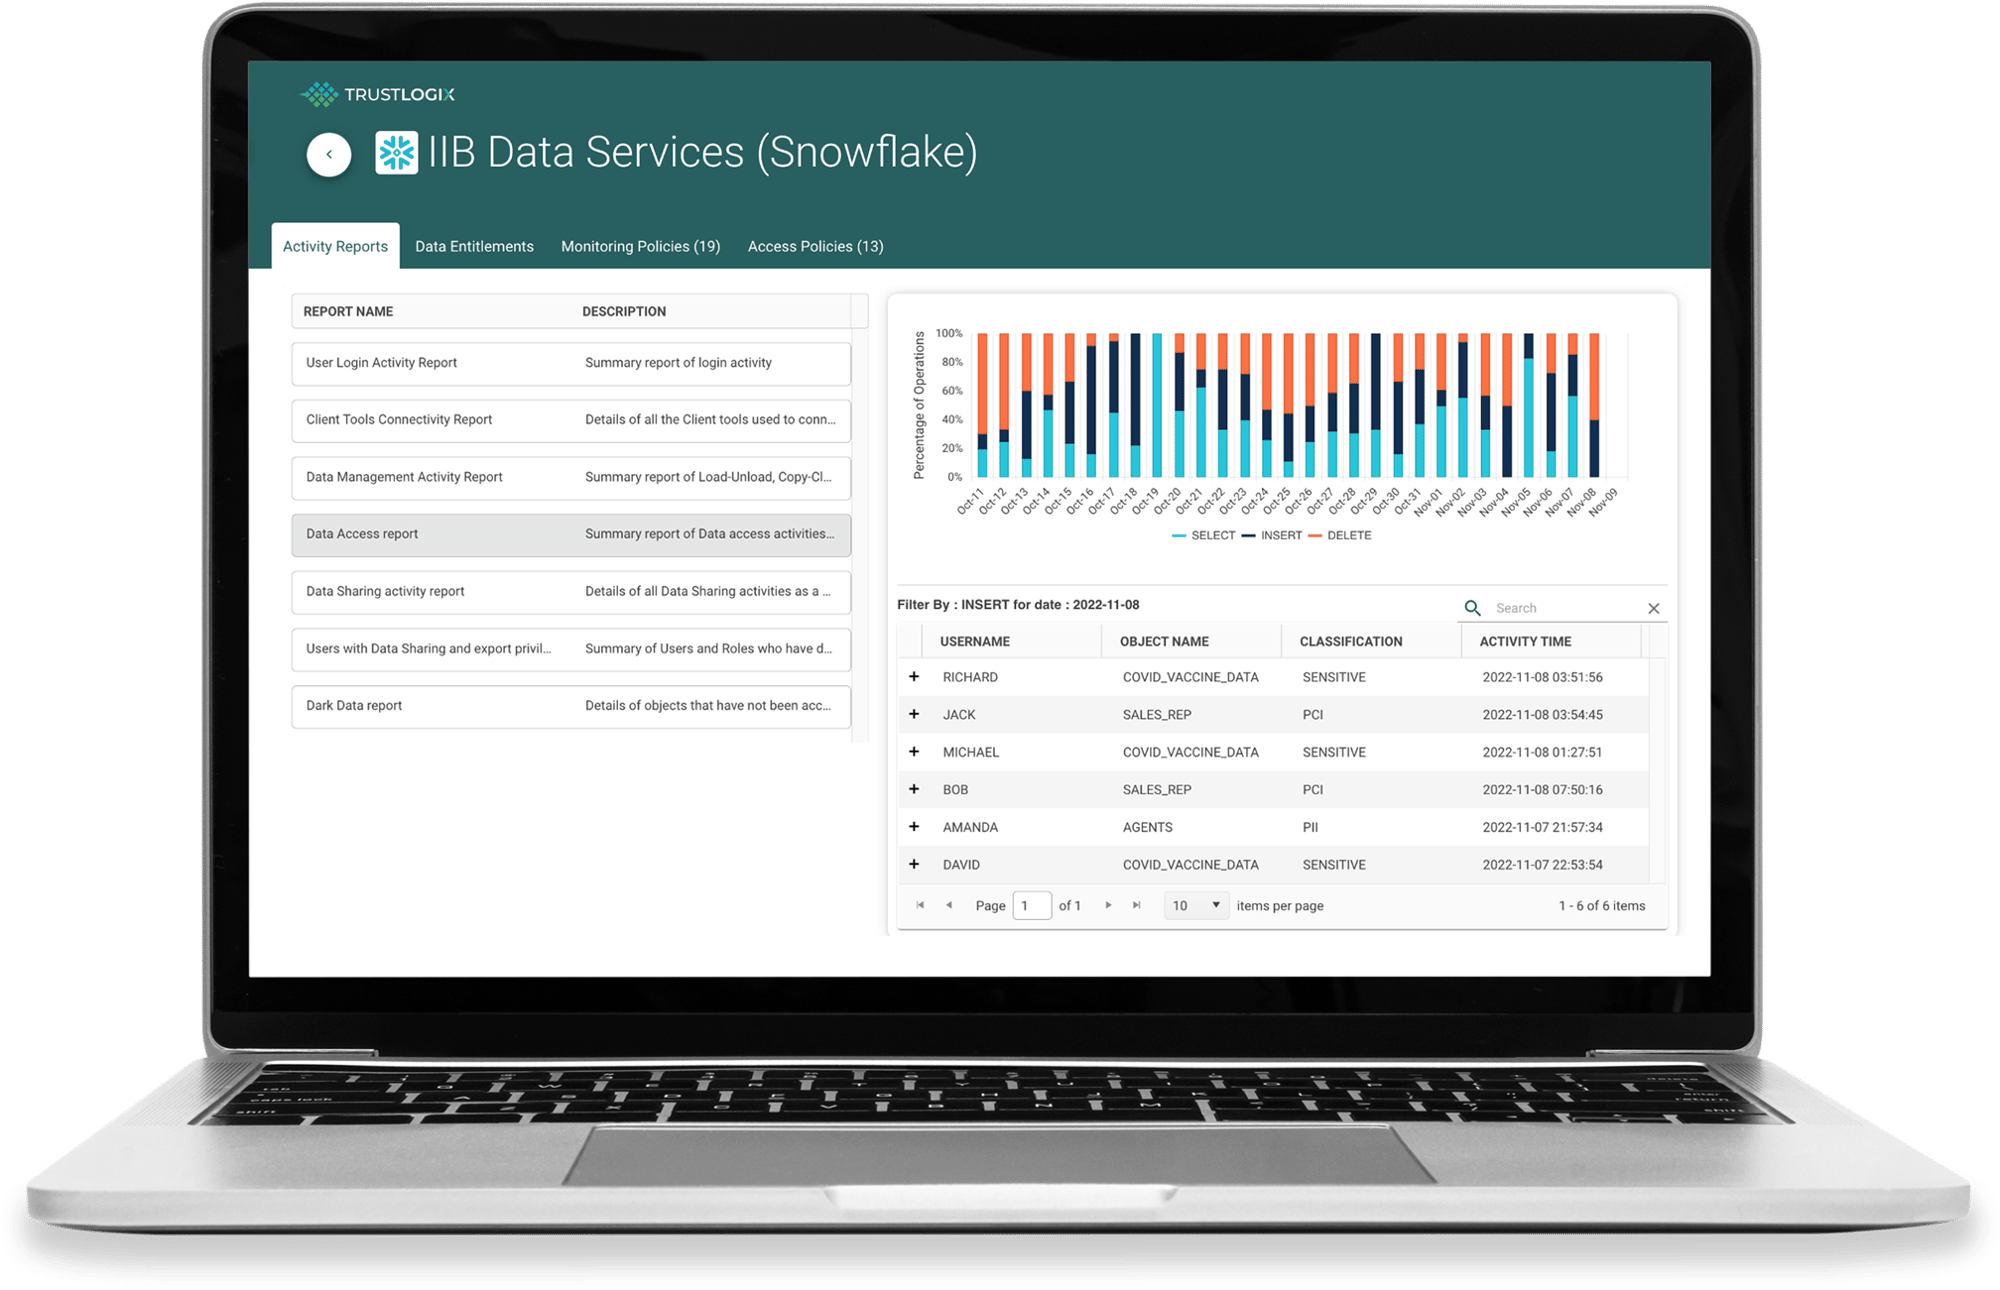Click the Oct-19 bar in chart
This screenshot has height=1290, width=2000.
(x=1157, y=405)
